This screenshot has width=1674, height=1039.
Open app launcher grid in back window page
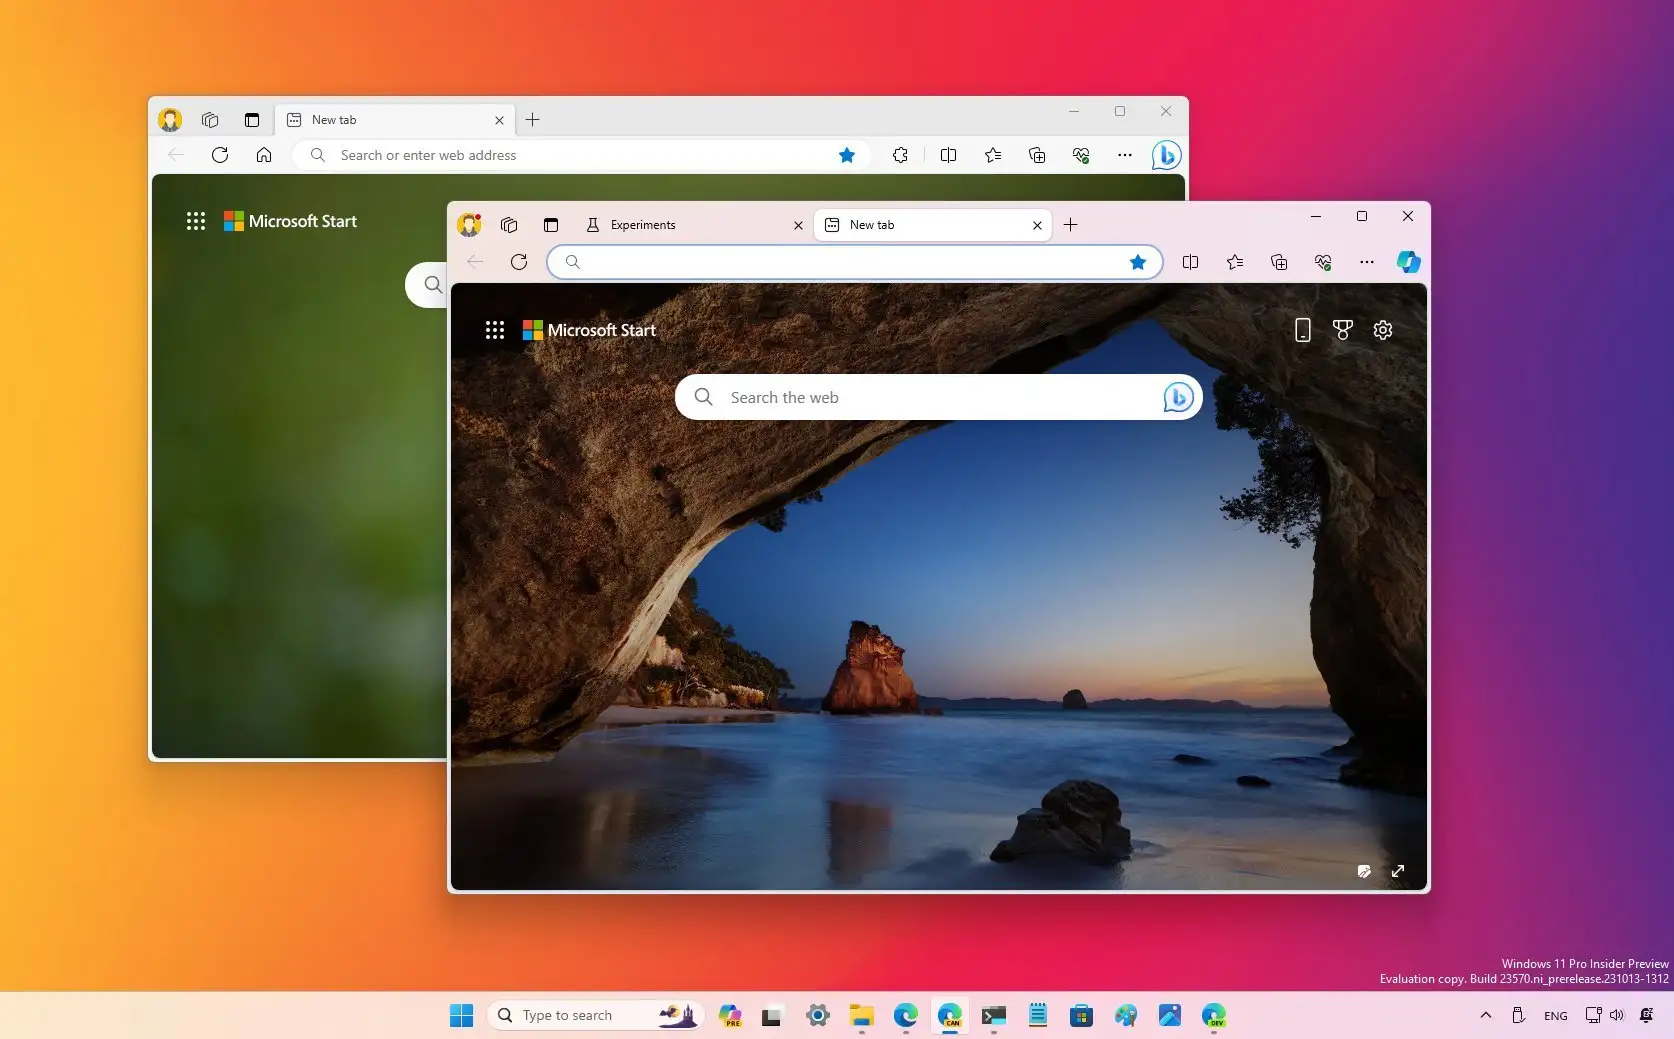[196, 221]
